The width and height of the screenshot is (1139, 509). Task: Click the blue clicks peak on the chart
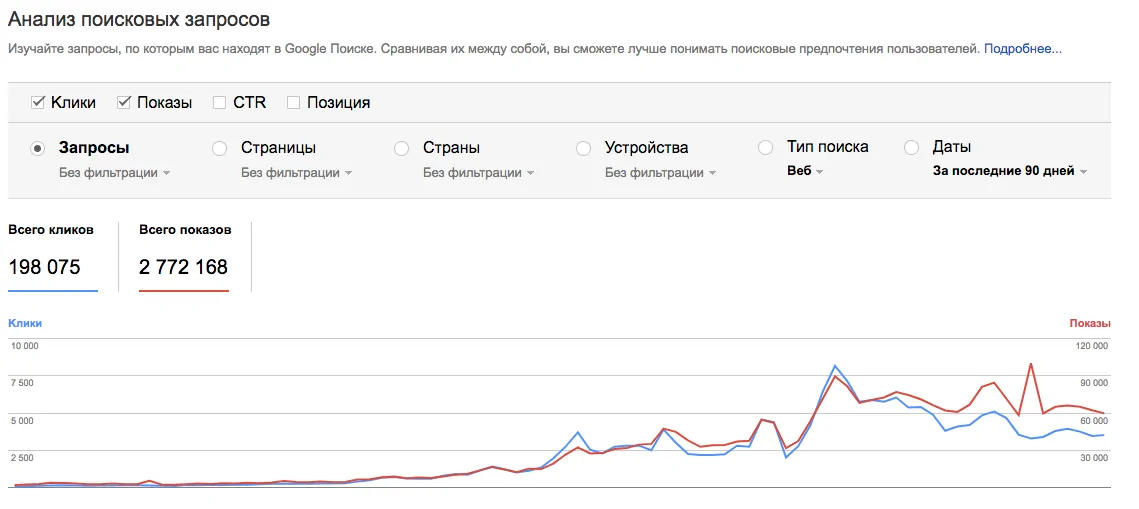click(835, 366)
